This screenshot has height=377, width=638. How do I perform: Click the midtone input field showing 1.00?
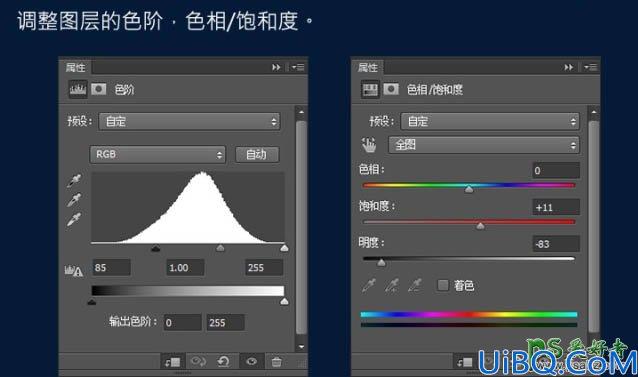click(185, 268)
